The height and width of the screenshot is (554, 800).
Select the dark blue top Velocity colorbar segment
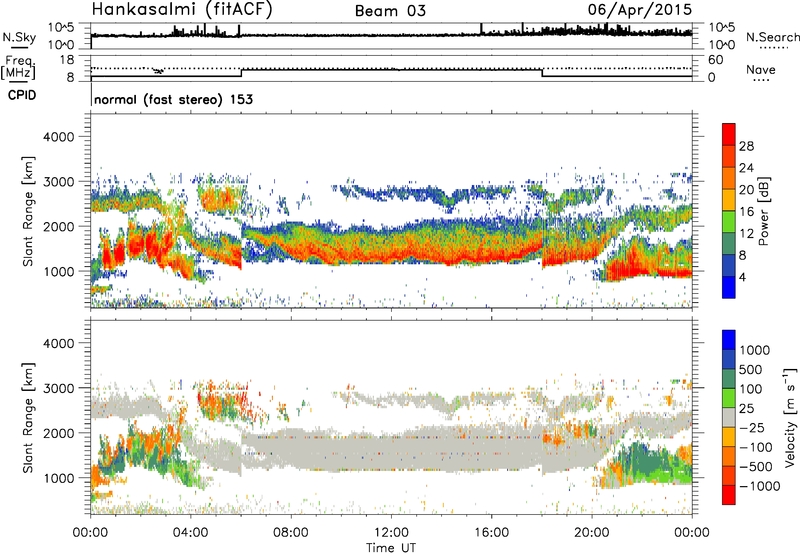731,341
